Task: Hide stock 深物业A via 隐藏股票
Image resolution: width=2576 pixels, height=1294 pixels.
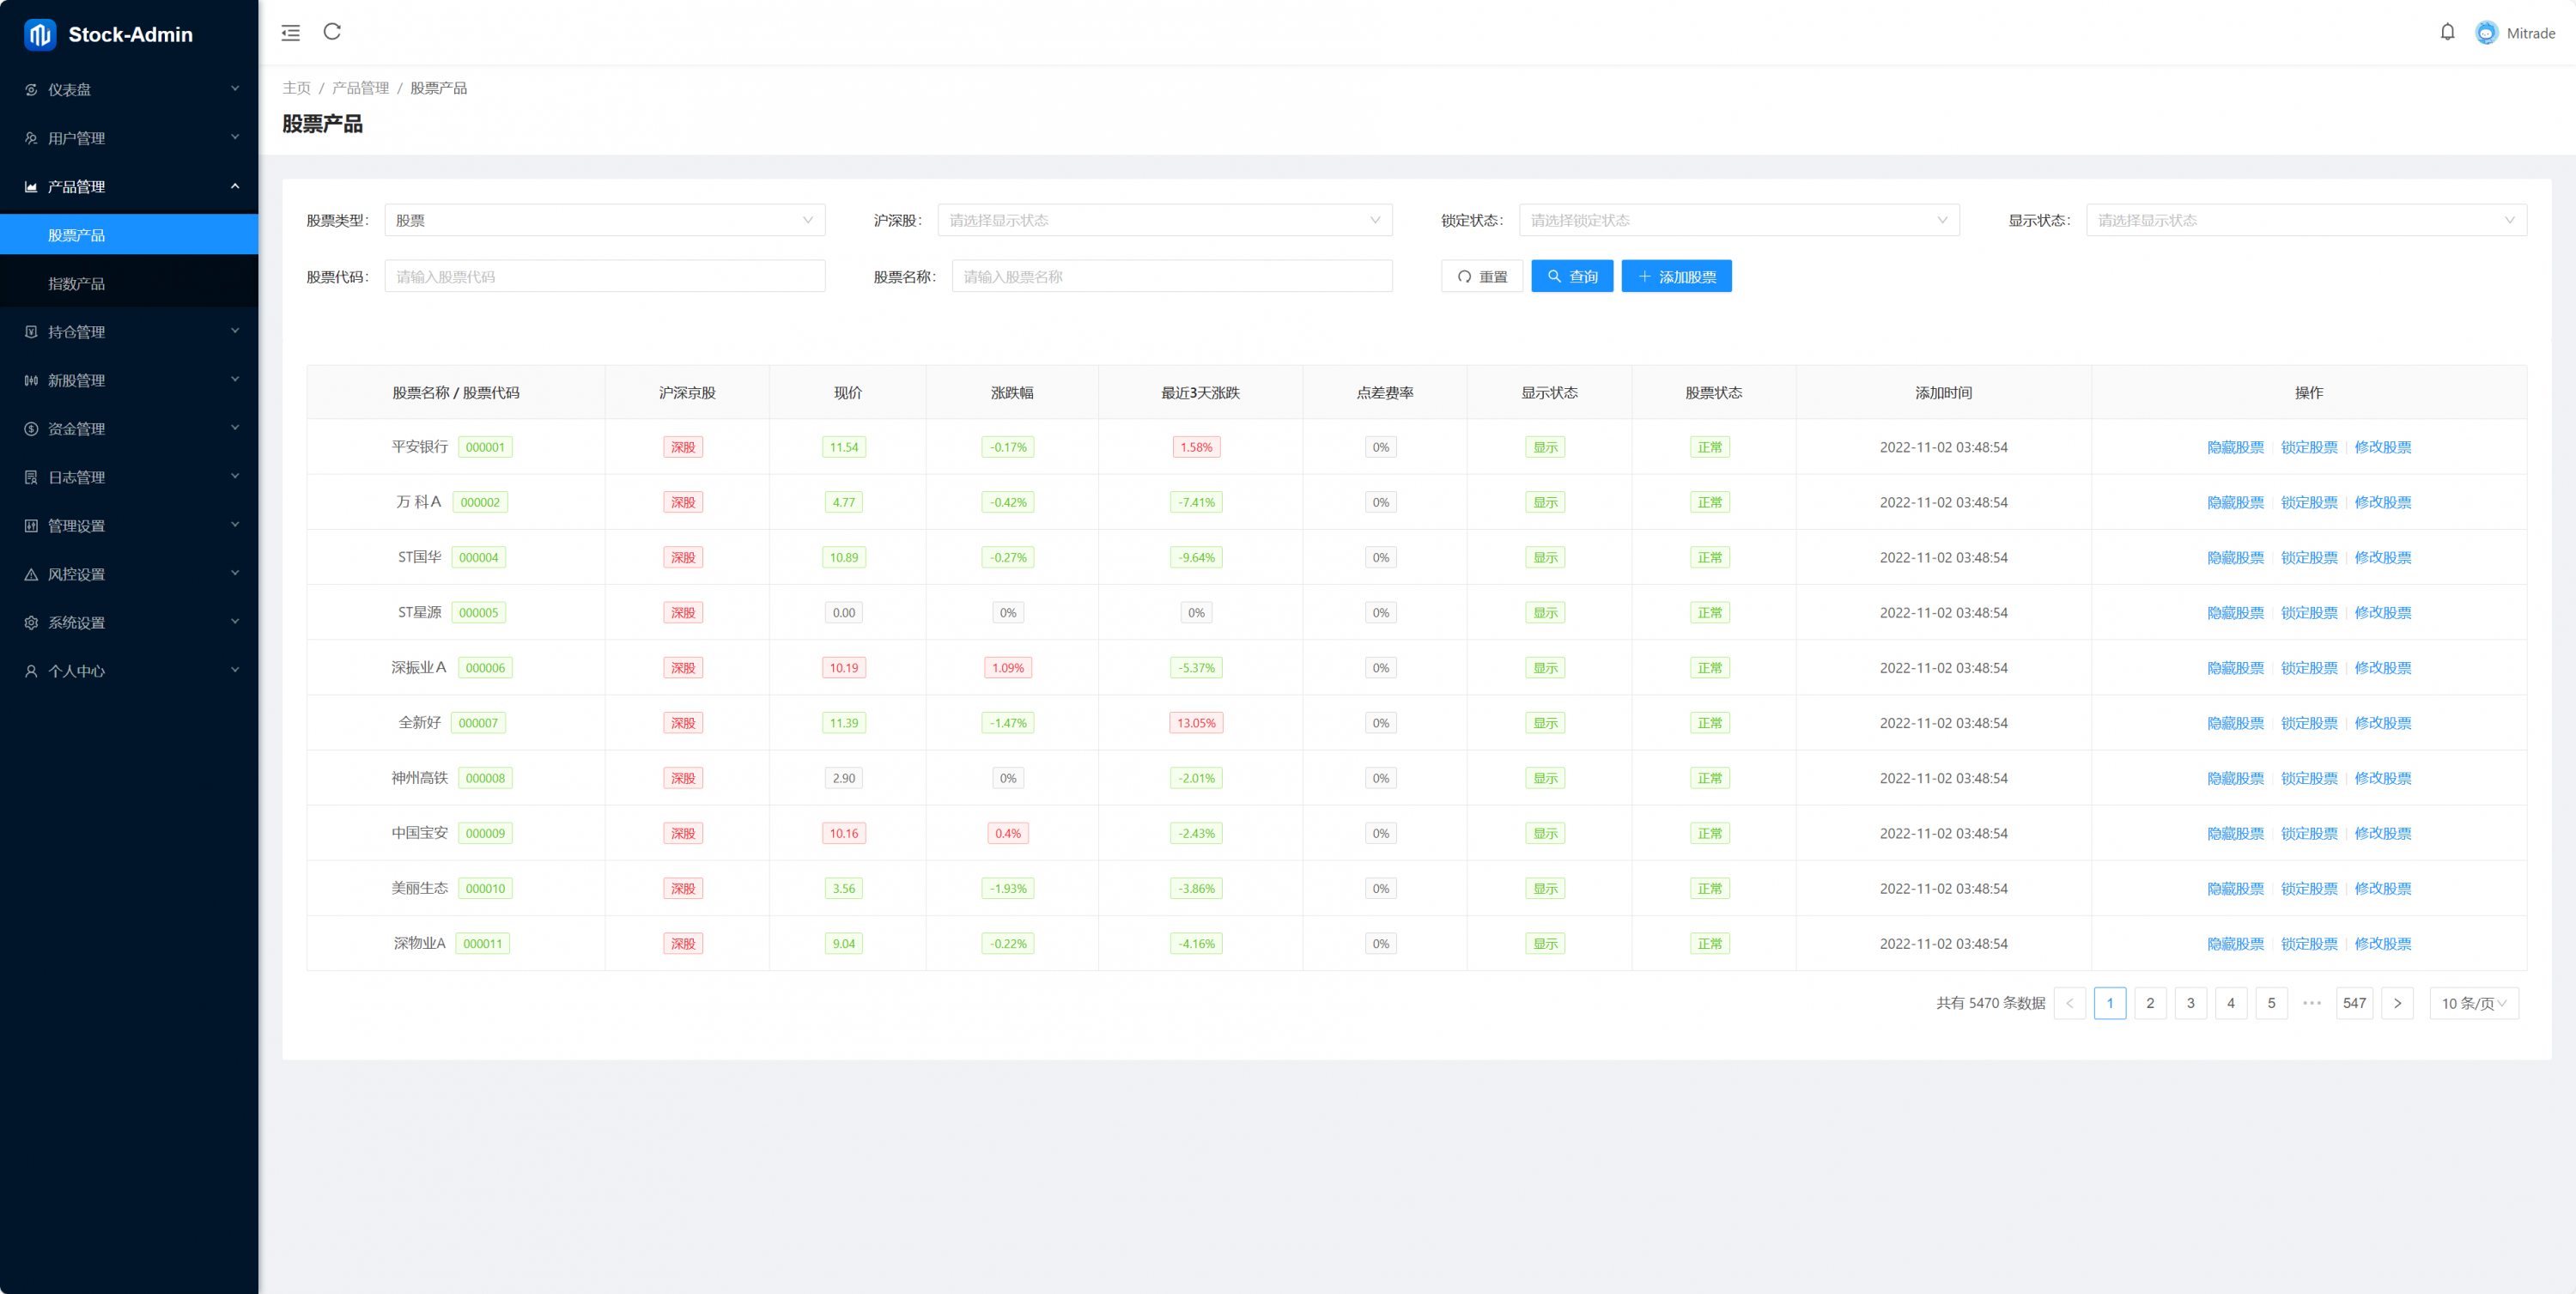Action: click(x=2235, y=944)
